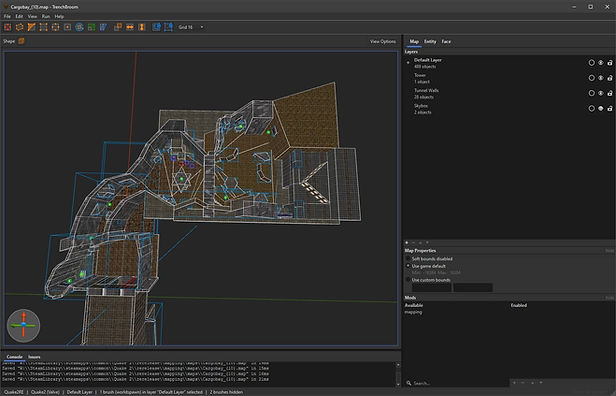Image resolution: width=616 pixels, height=396 pixels.
Task: Select the hexagon primitive brush tool
Action: coord(19,27)
